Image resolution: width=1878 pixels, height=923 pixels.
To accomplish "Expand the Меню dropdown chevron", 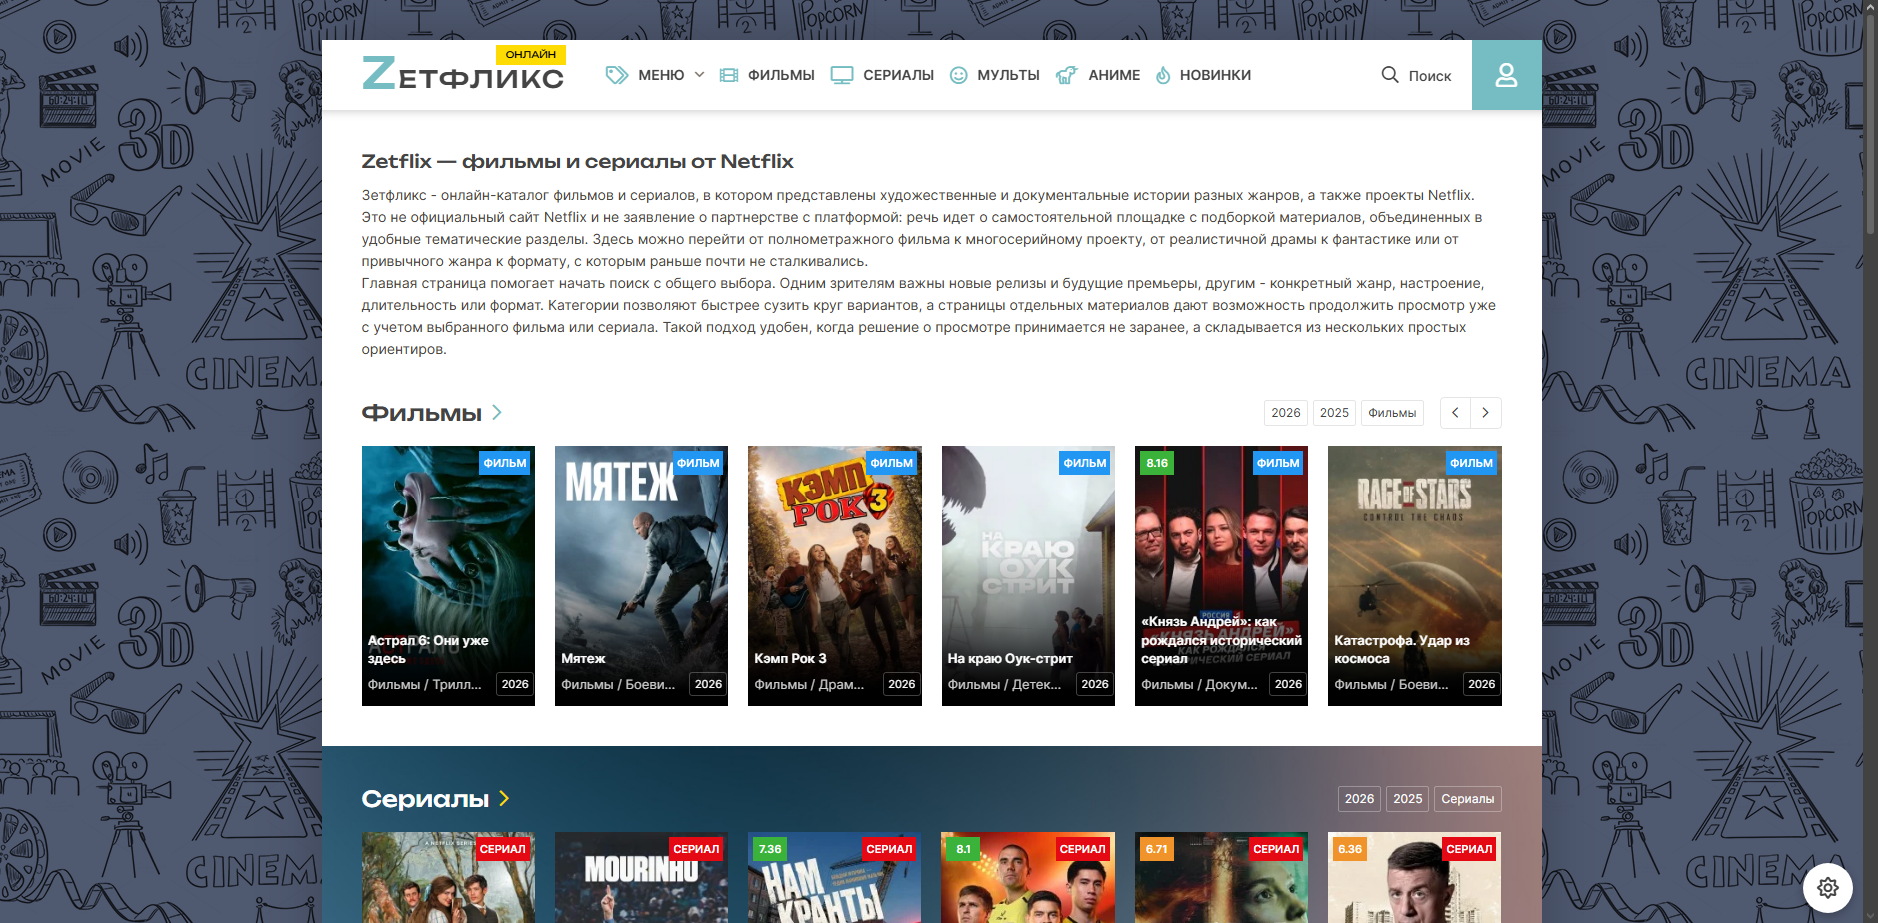I will [x=699, y=75].
